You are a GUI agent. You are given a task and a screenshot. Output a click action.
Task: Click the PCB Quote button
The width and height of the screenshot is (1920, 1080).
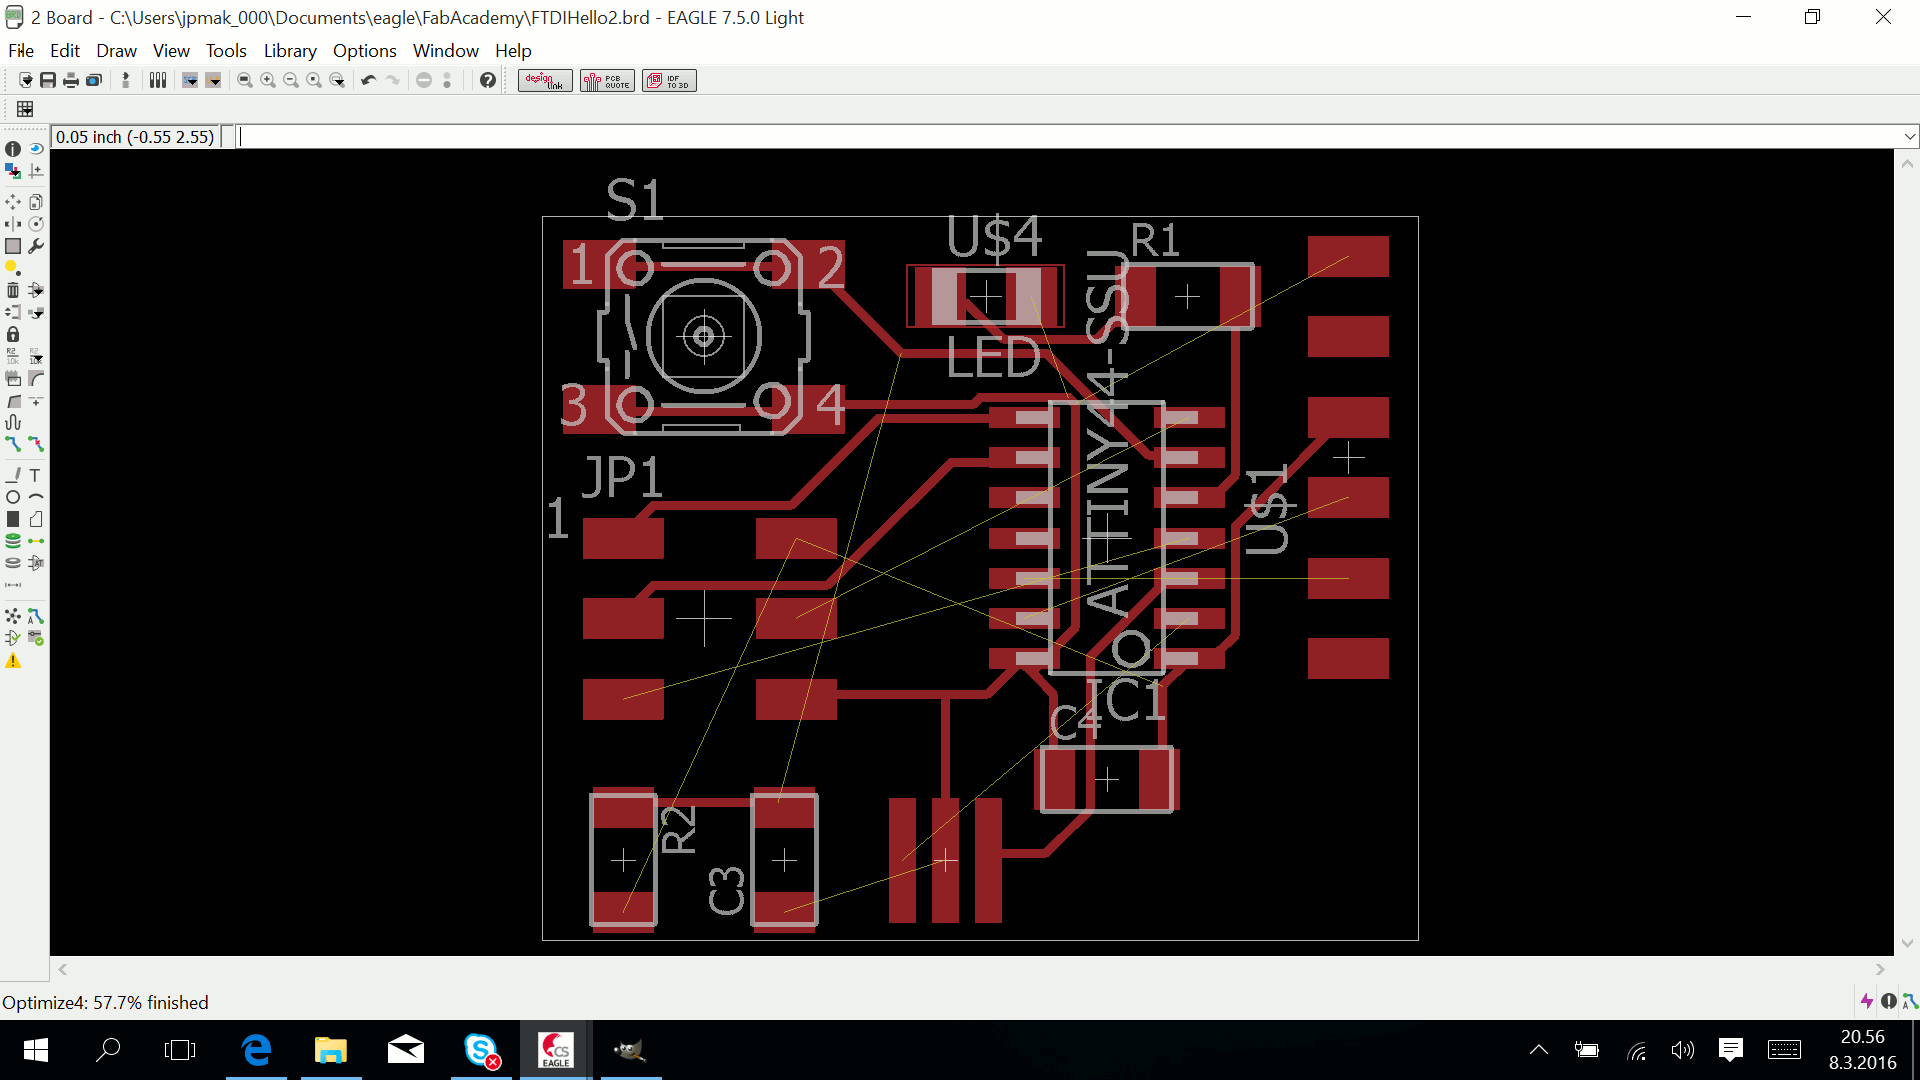(607, 80)
